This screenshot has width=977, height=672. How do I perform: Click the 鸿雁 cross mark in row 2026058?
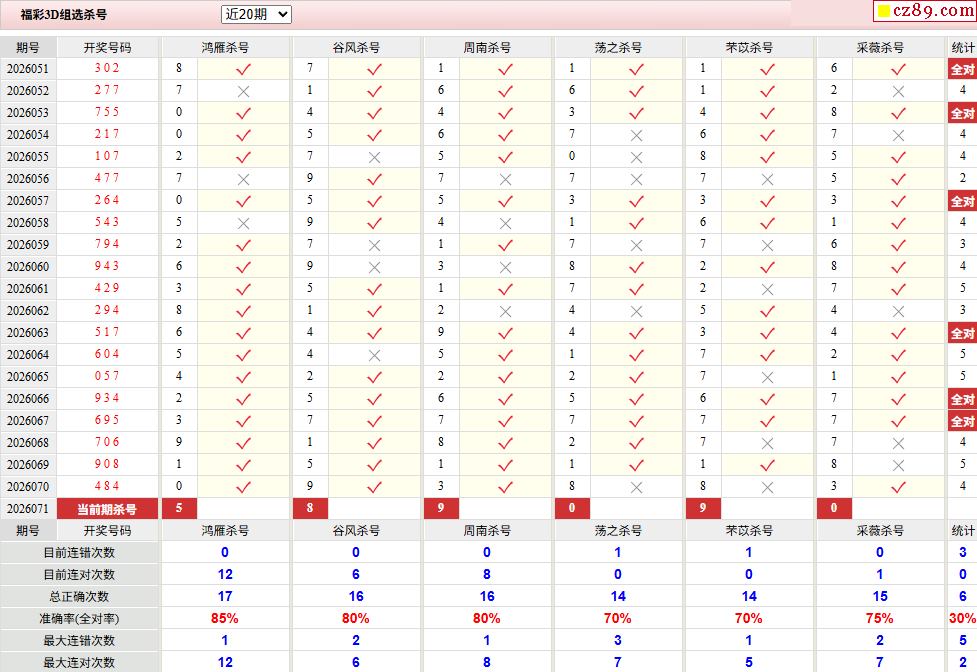coord(244,224)
